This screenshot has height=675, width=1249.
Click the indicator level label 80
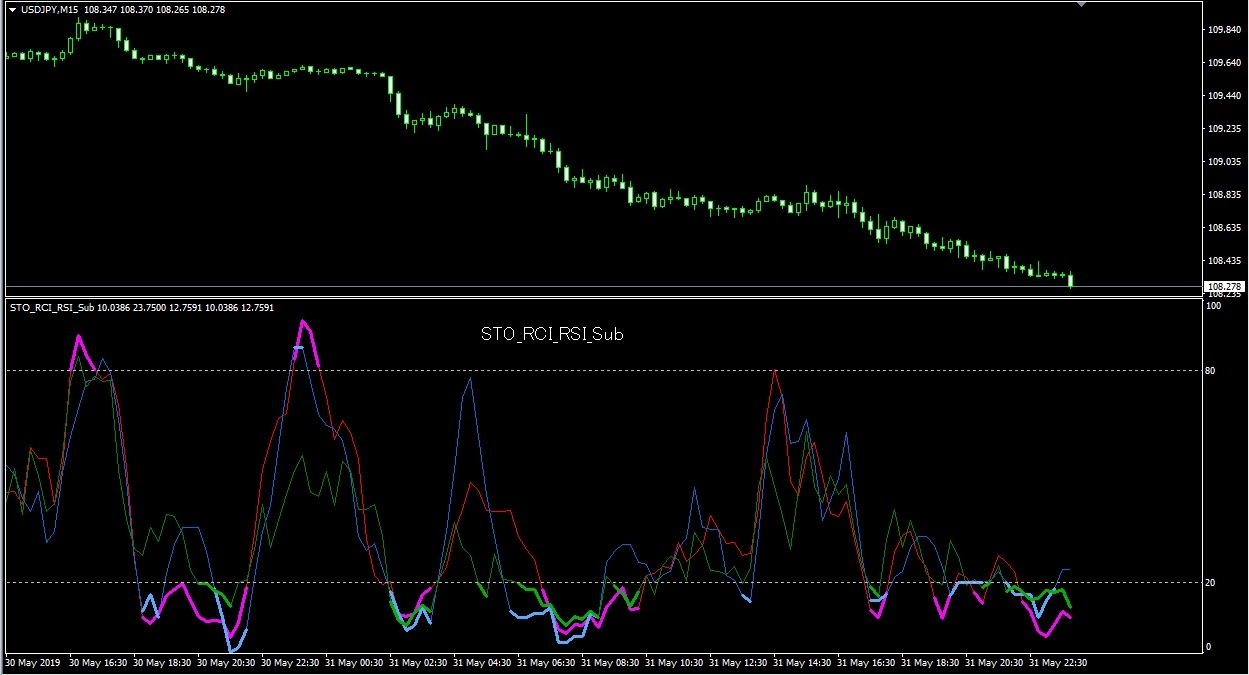point(1211,371)
